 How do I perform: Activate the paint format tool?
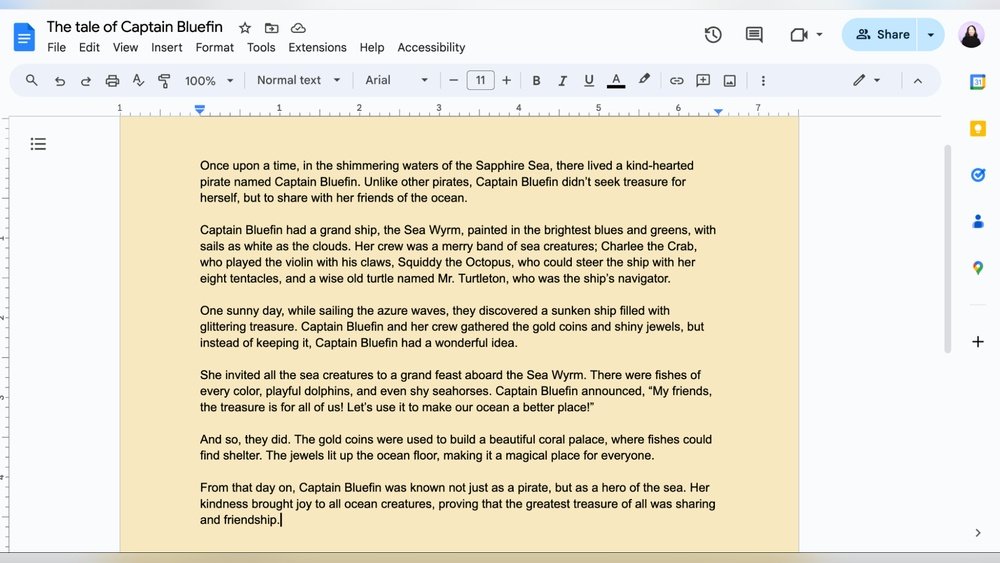(164, 81)
